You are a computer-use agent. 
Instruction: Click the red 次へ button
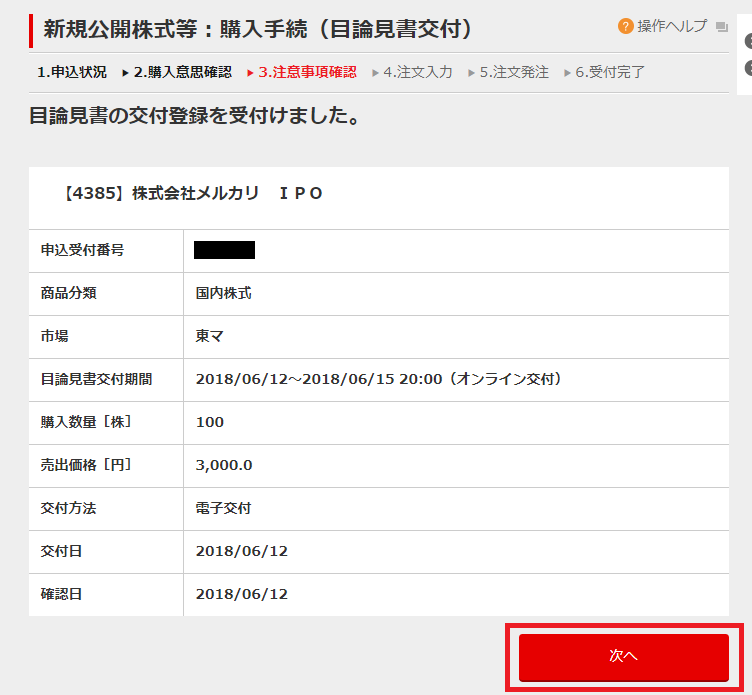pyautogui.click(x=623, y=657)
